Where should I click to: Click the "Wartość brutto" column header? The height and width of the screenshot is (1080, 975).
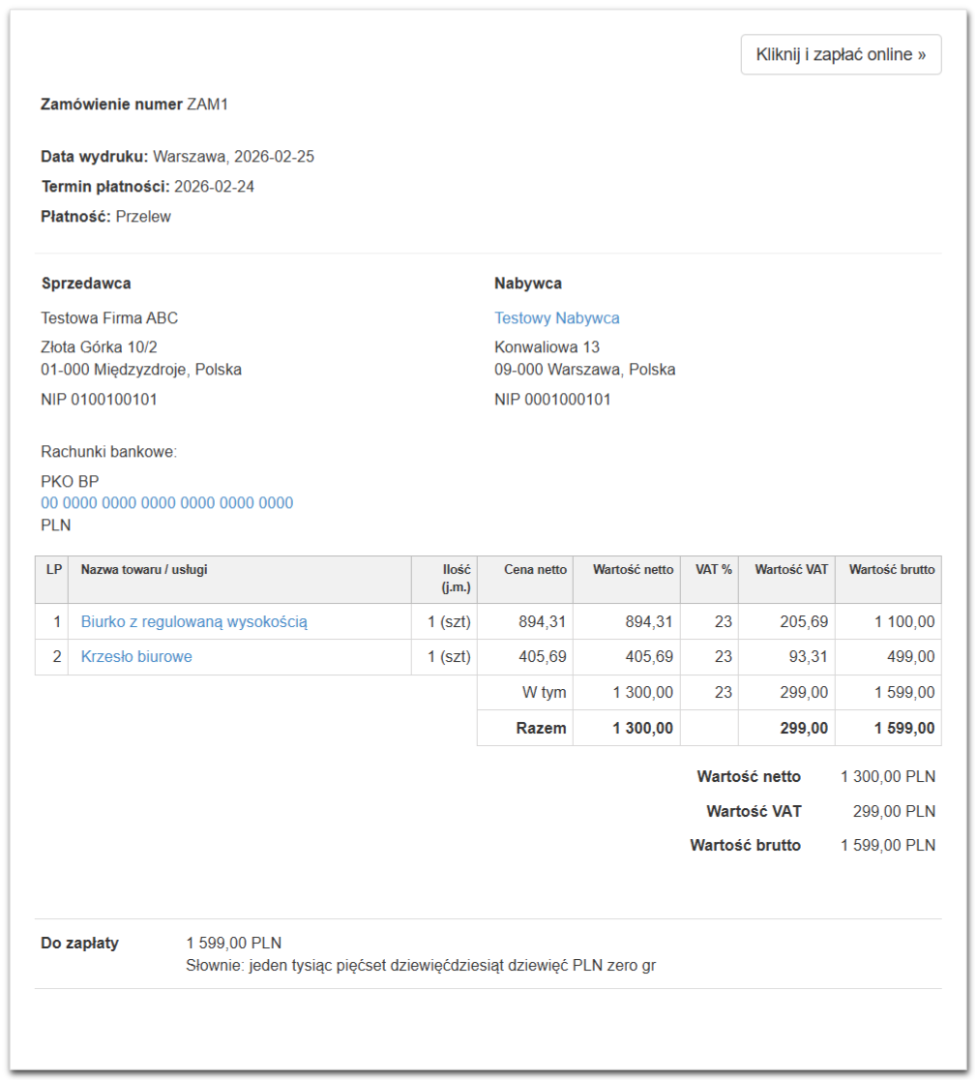tap(892, 570)
